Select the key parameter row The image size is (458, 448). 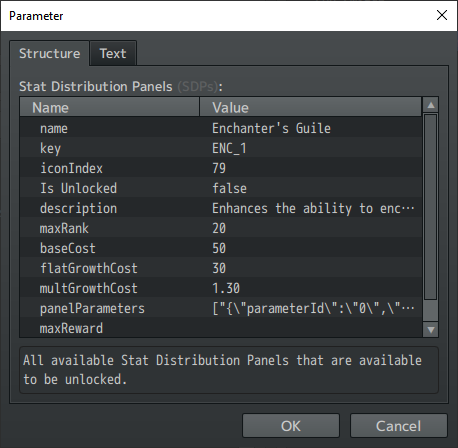221,148
